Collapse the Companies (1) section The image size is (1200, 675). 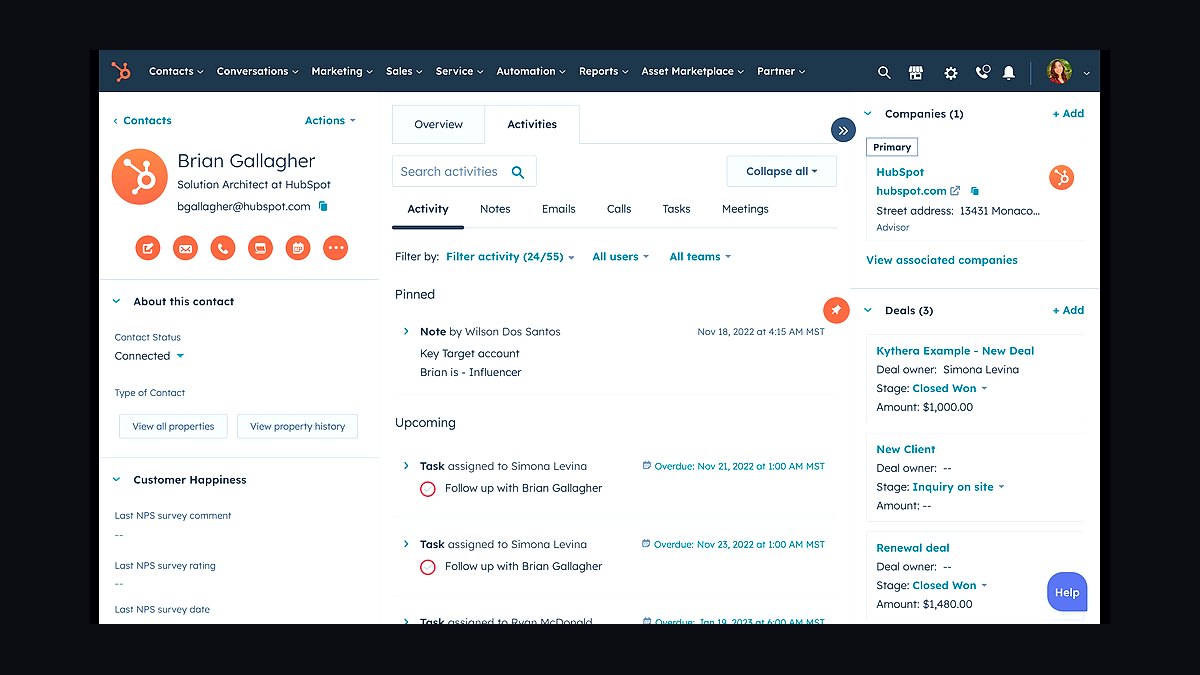click(x=868, y=114)
